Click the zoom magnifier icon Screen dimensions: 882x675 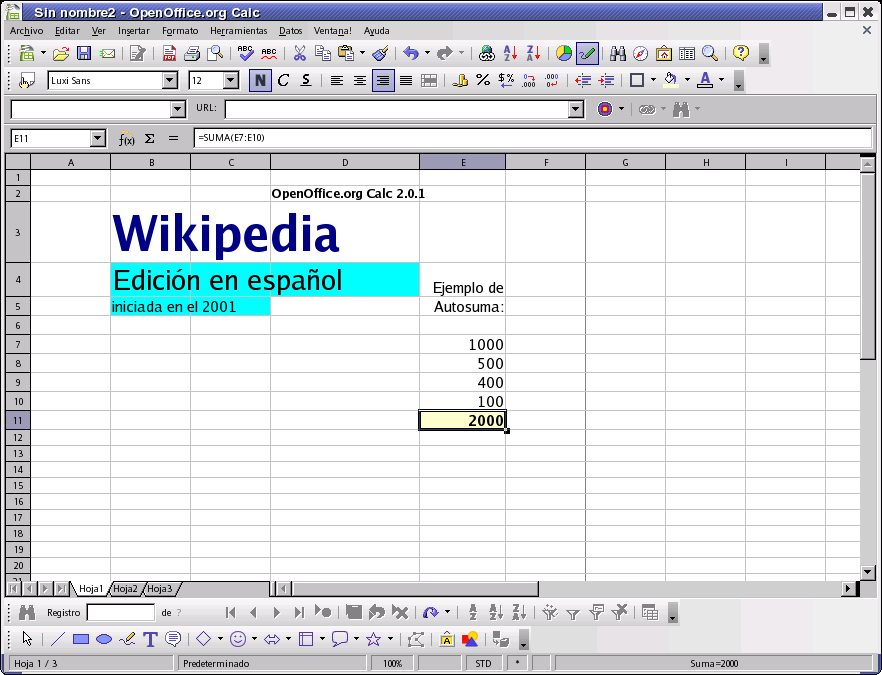(710, 53)
